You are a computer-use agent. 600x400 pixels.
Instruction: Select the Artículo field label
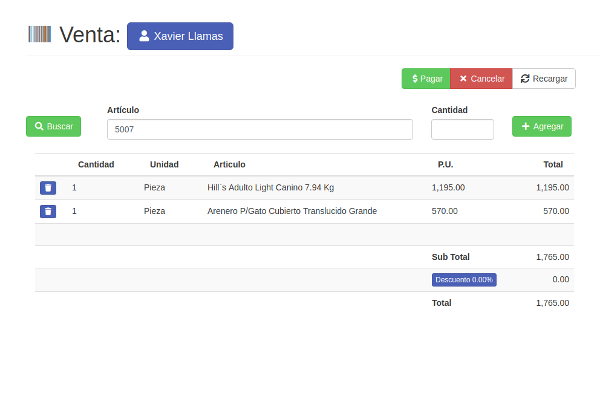coord(123,110)
